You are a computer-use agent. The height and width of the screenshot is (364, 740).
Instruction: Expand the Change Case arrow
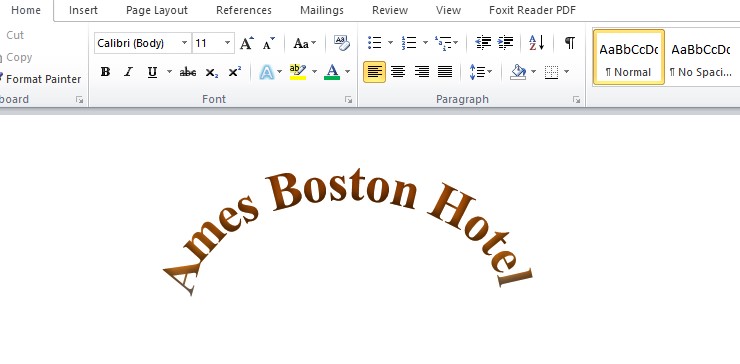point(314,43)
